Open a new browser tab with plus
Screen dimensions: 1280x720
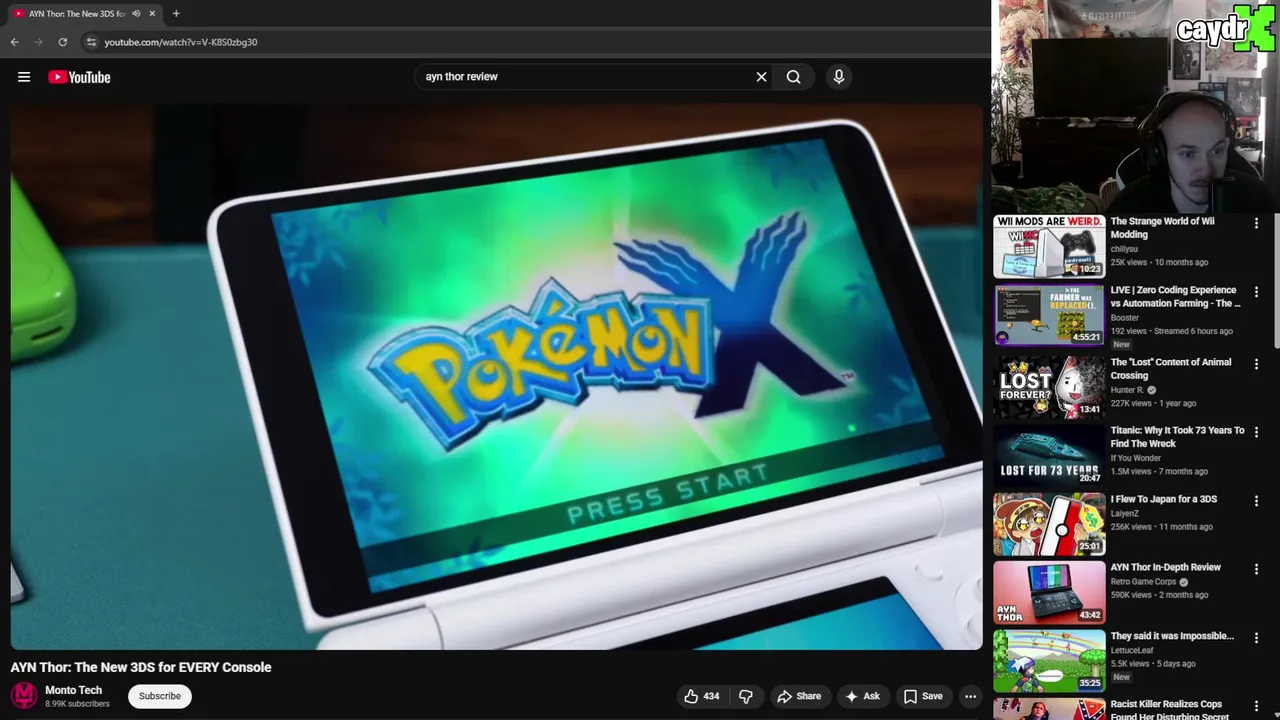click(176, 14)
